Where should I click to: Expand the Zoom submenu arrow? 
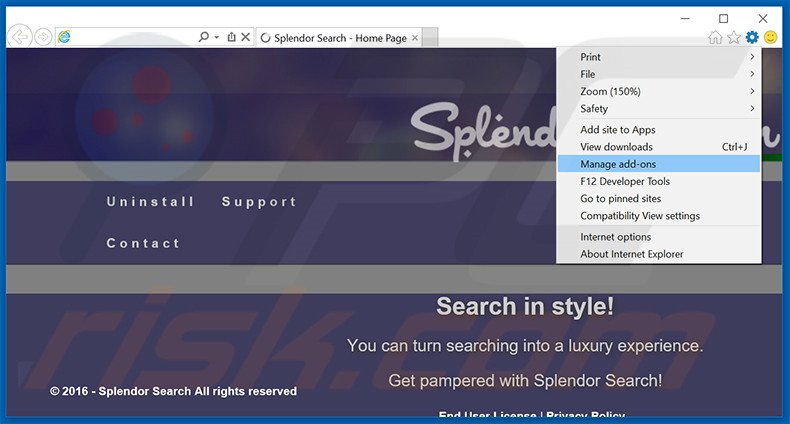click(752, 91)
